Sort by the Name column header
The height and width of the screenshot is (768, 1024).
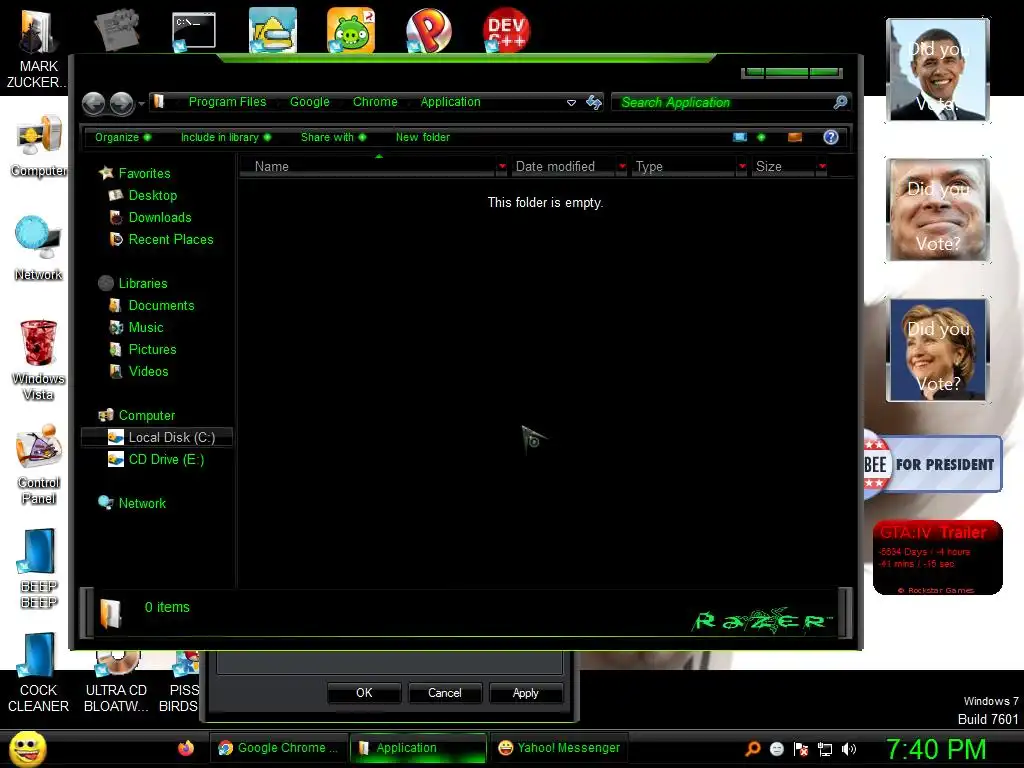(x=368, y=167)
